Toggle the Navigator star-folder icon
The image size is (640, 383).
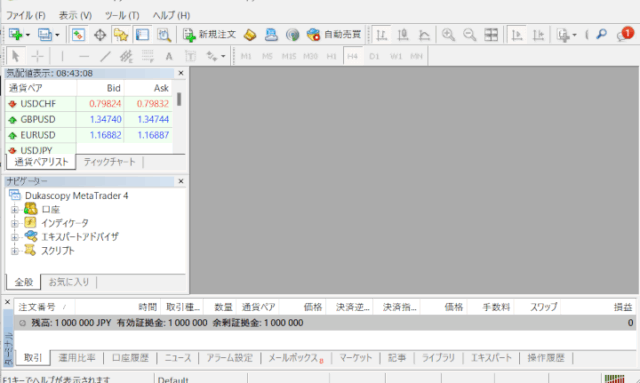121,35
